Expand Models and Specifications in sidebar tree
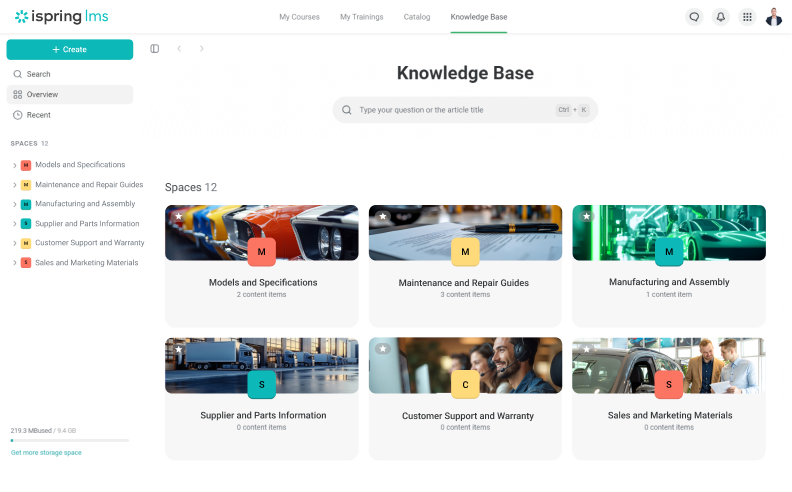792x492 pixels. point(15,165)
